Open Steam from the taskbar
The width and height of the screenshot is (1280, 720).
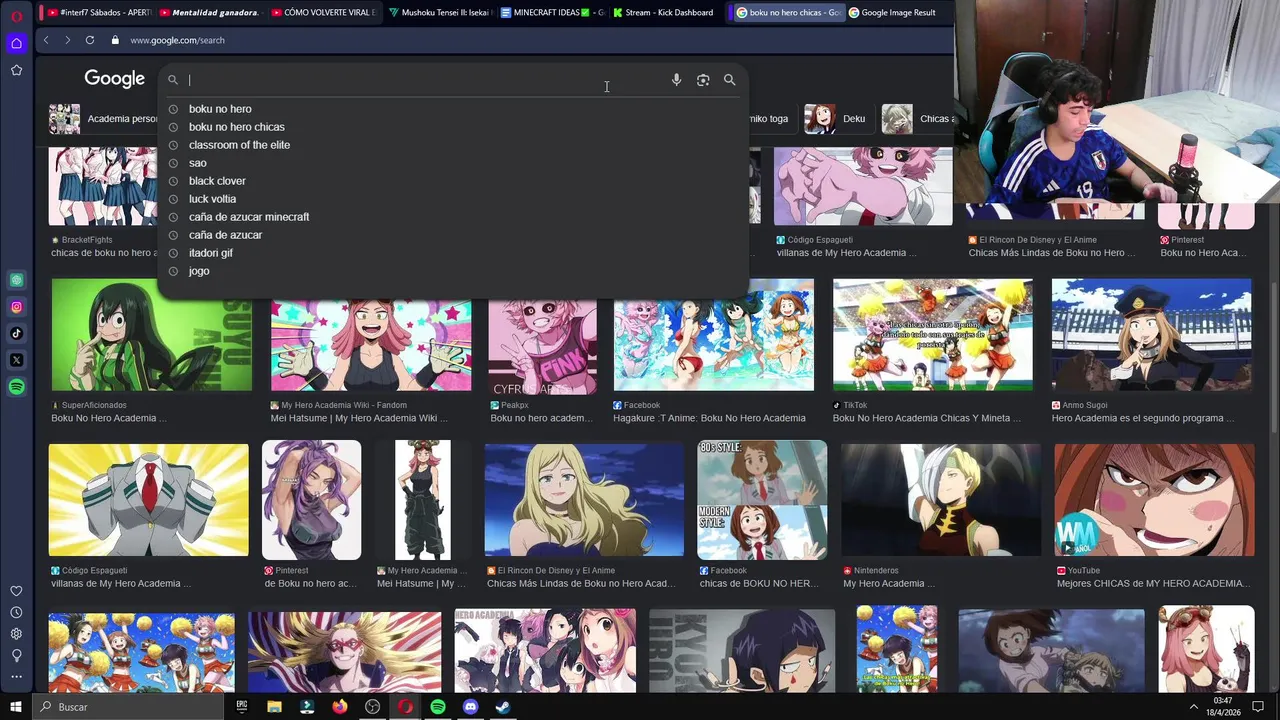pos(503,707)
